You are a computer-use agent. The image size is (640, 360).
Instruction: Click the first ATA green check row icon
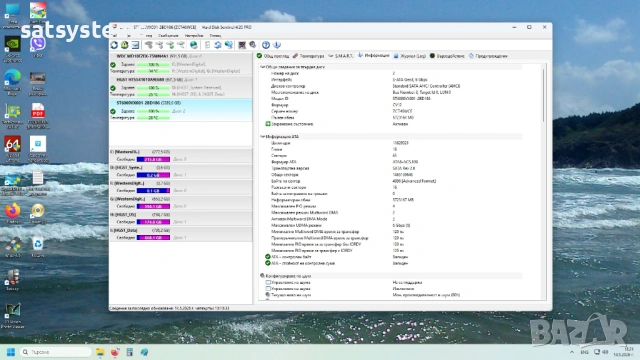(268, 257)
